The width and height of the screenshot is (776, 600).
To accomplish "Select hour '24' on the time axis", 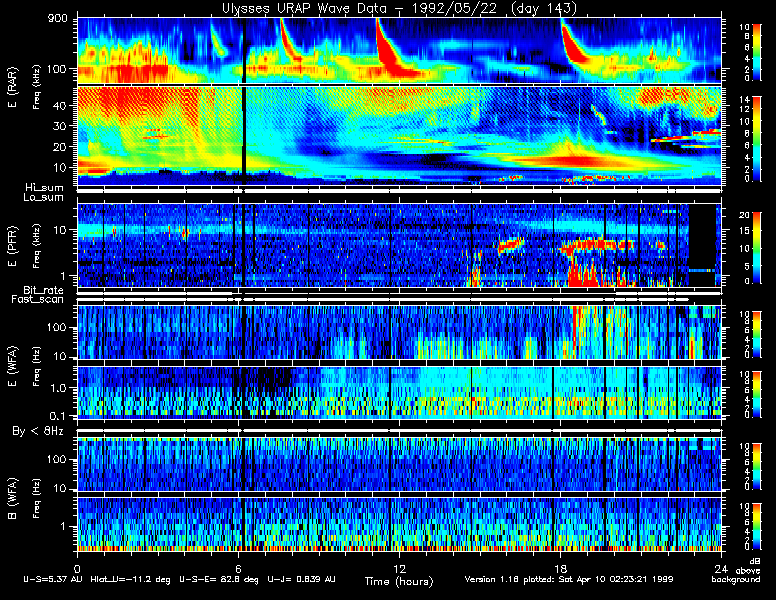I will [x=721, y=568].
